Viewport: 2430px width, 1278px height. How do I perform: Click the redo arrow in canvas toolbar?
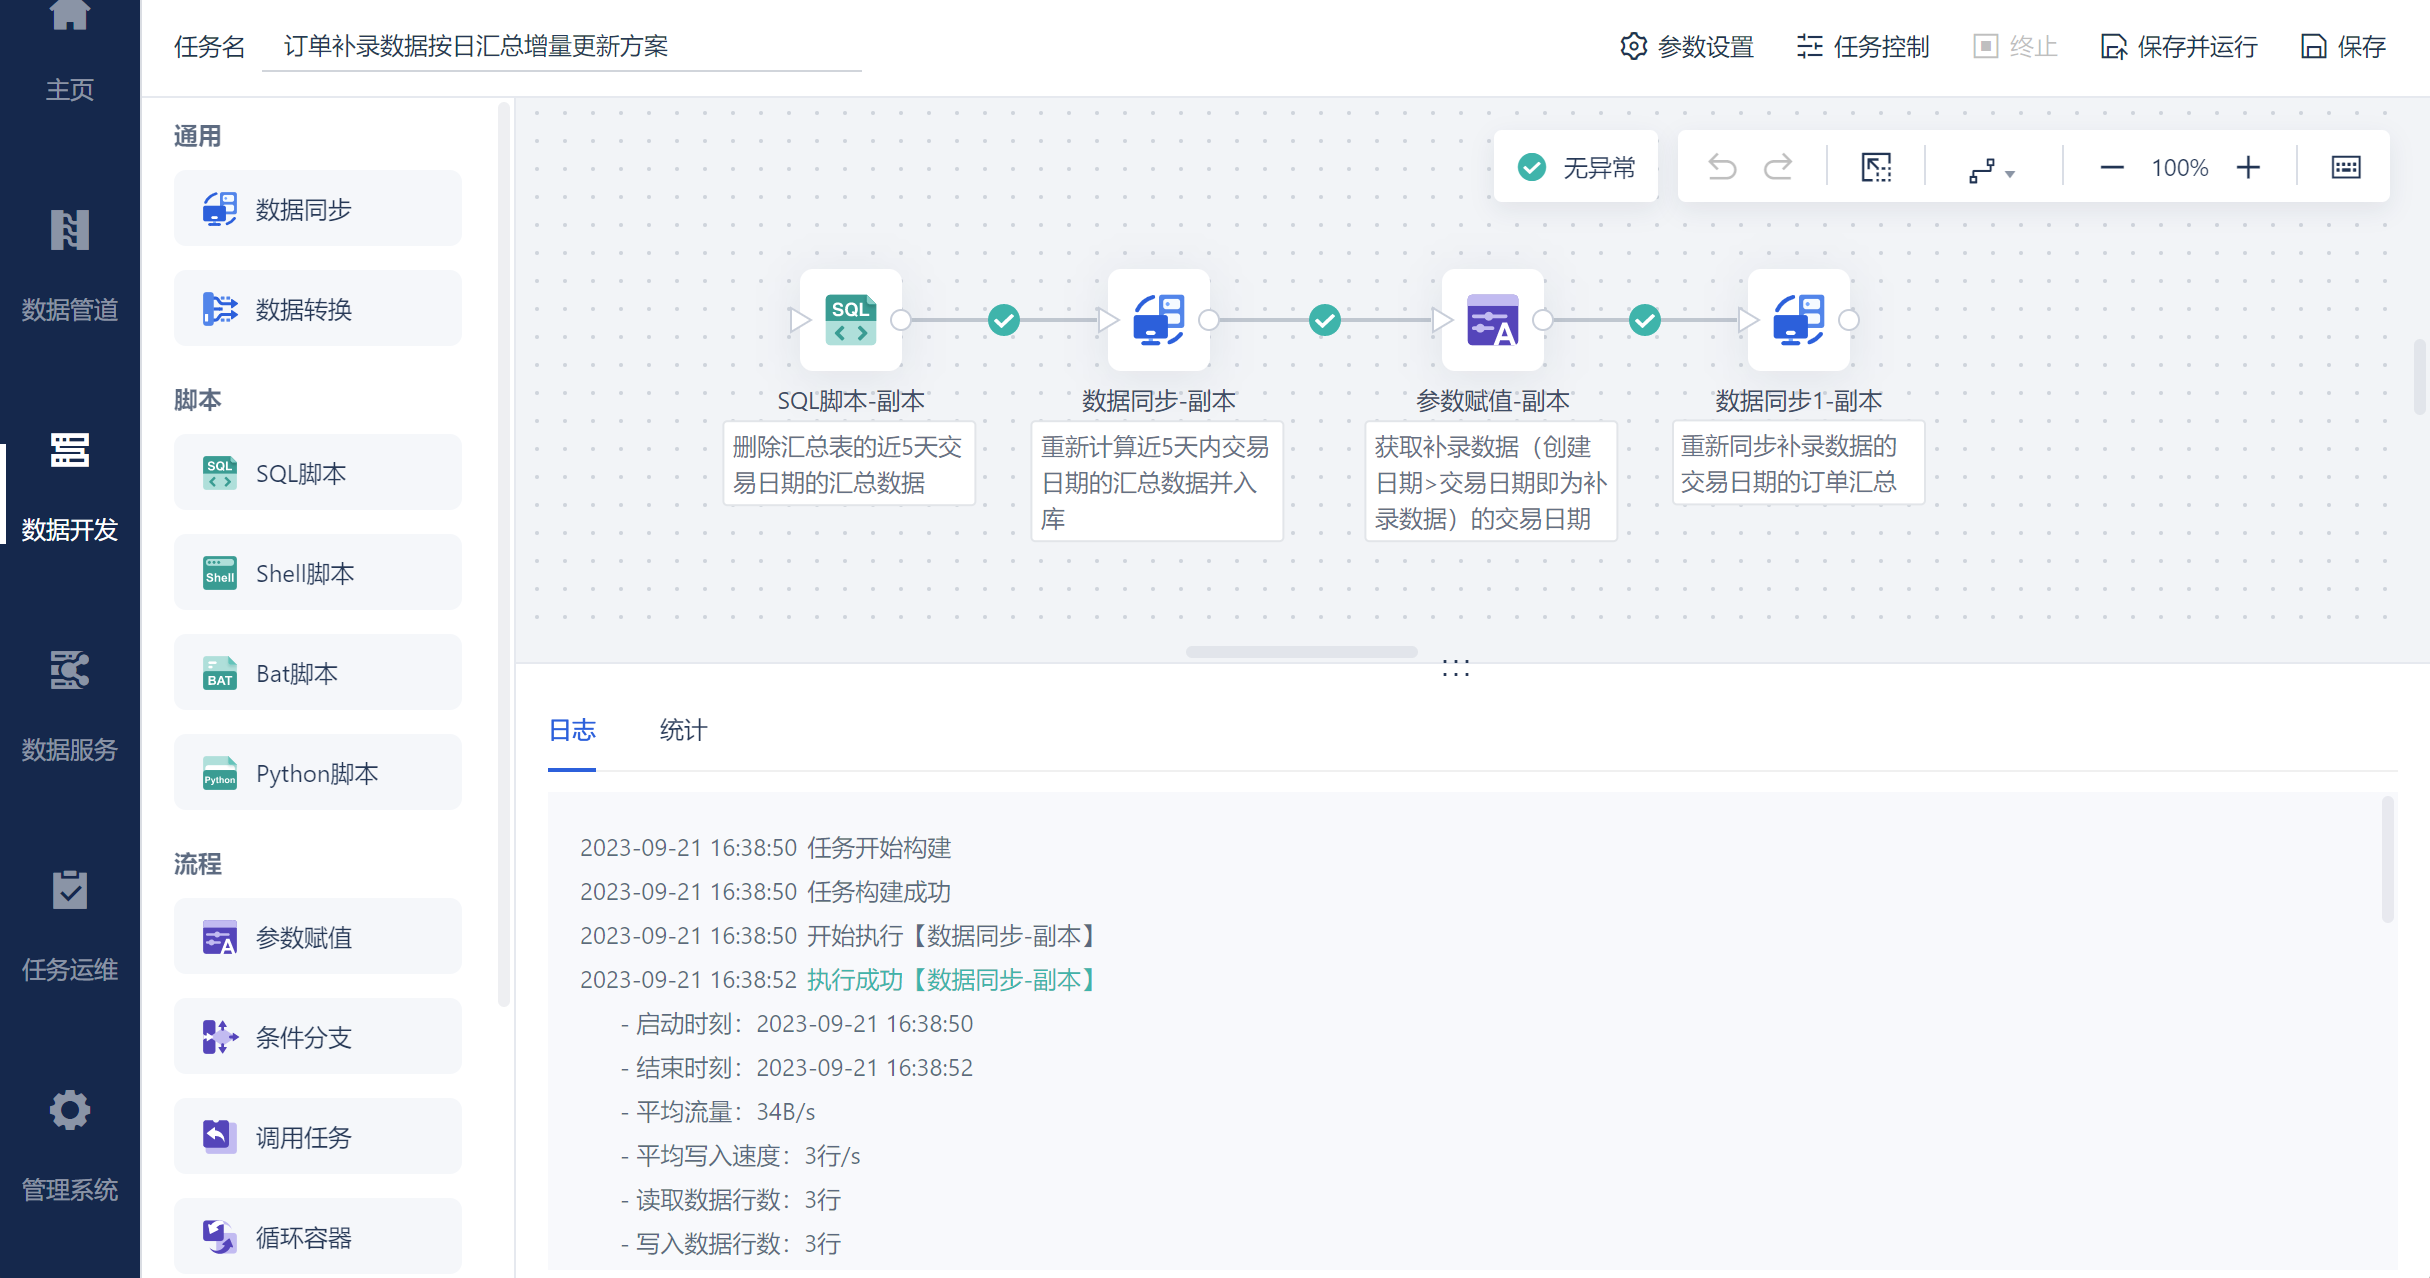[1777, 167]
